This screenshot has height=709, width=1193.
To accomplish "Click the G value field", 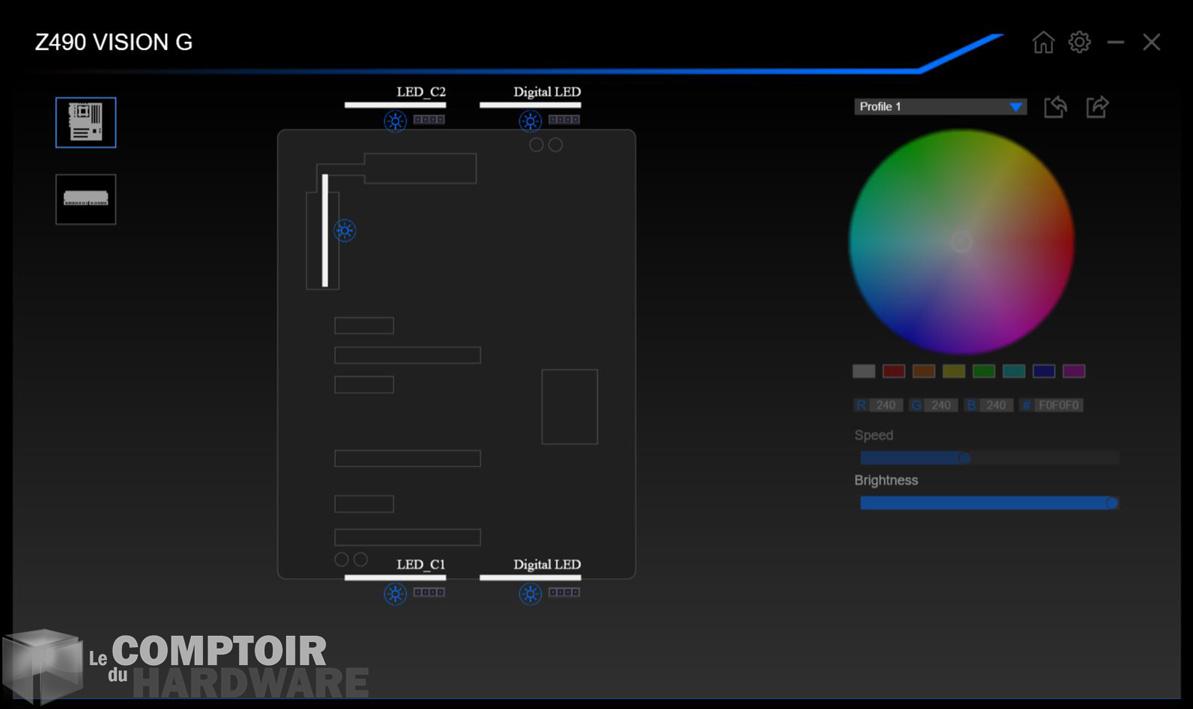I will coord(941,405).
